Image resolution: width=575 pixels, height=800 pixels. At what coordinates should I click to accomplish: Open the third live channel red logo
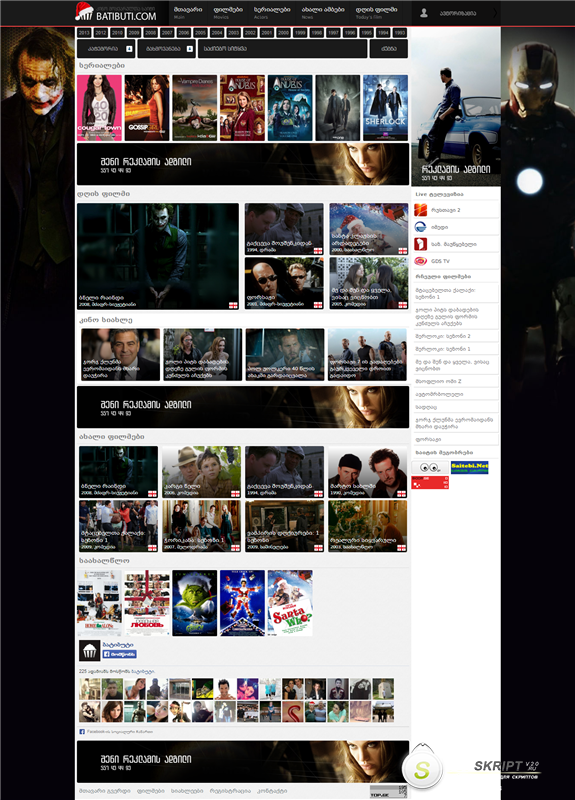(420, 244)
